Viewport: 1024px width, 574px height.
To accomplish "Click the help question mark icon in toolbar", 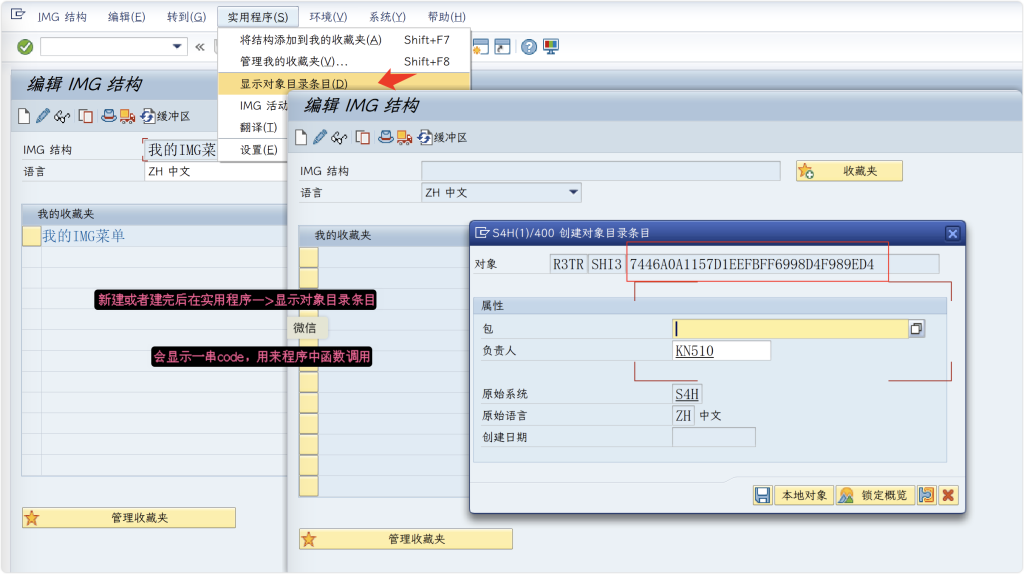I will click(528, 47).
